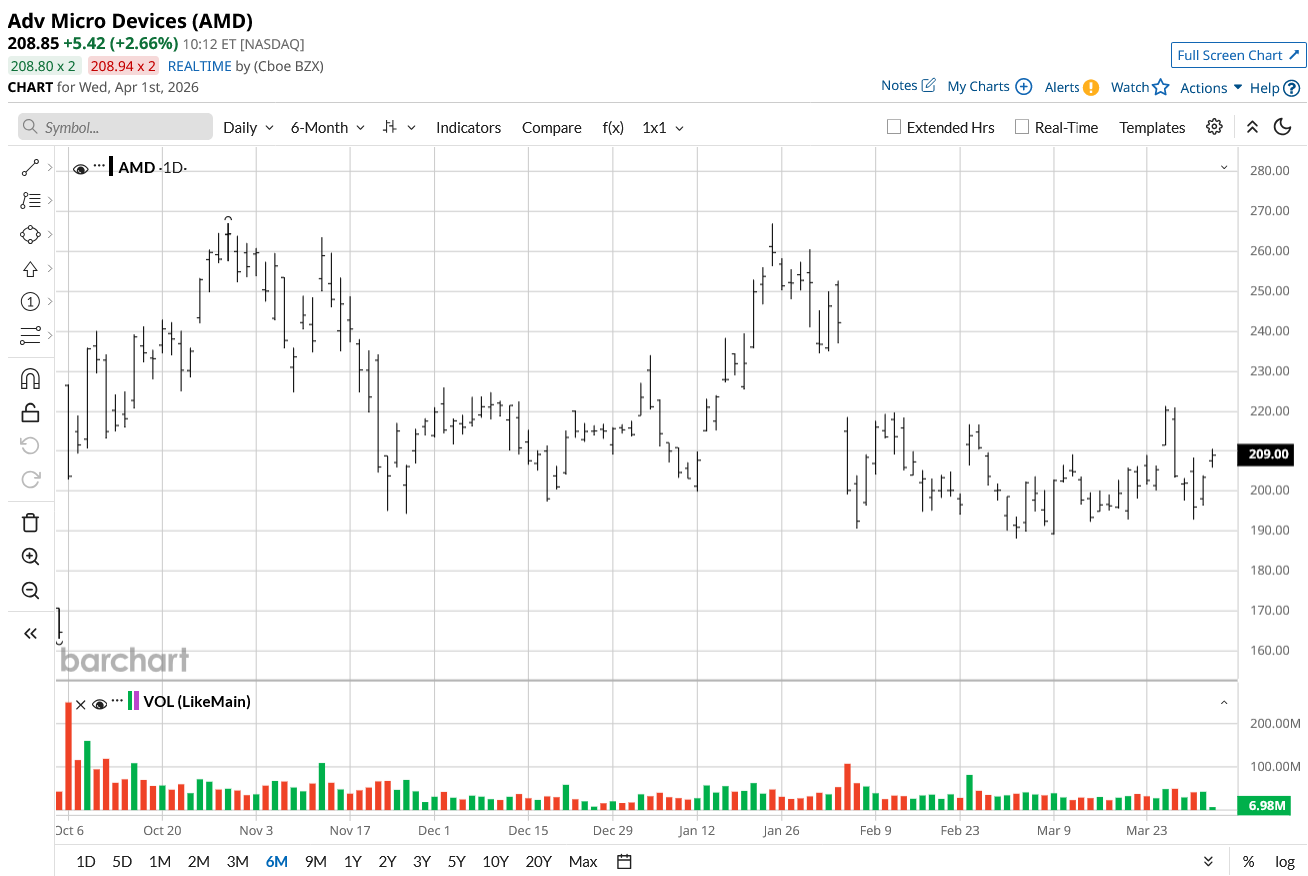Viewport: 1308px width, 876px height.
Task: Toggle log scale button
Action: [1285, 861]
